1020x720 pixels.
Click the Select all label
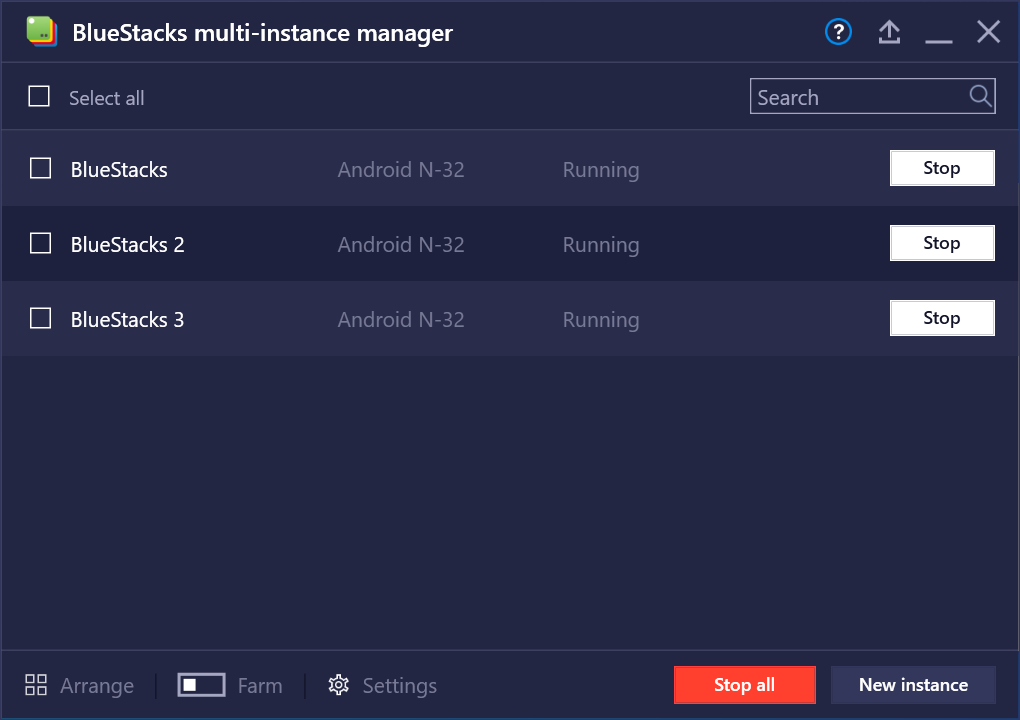[107, 98]
